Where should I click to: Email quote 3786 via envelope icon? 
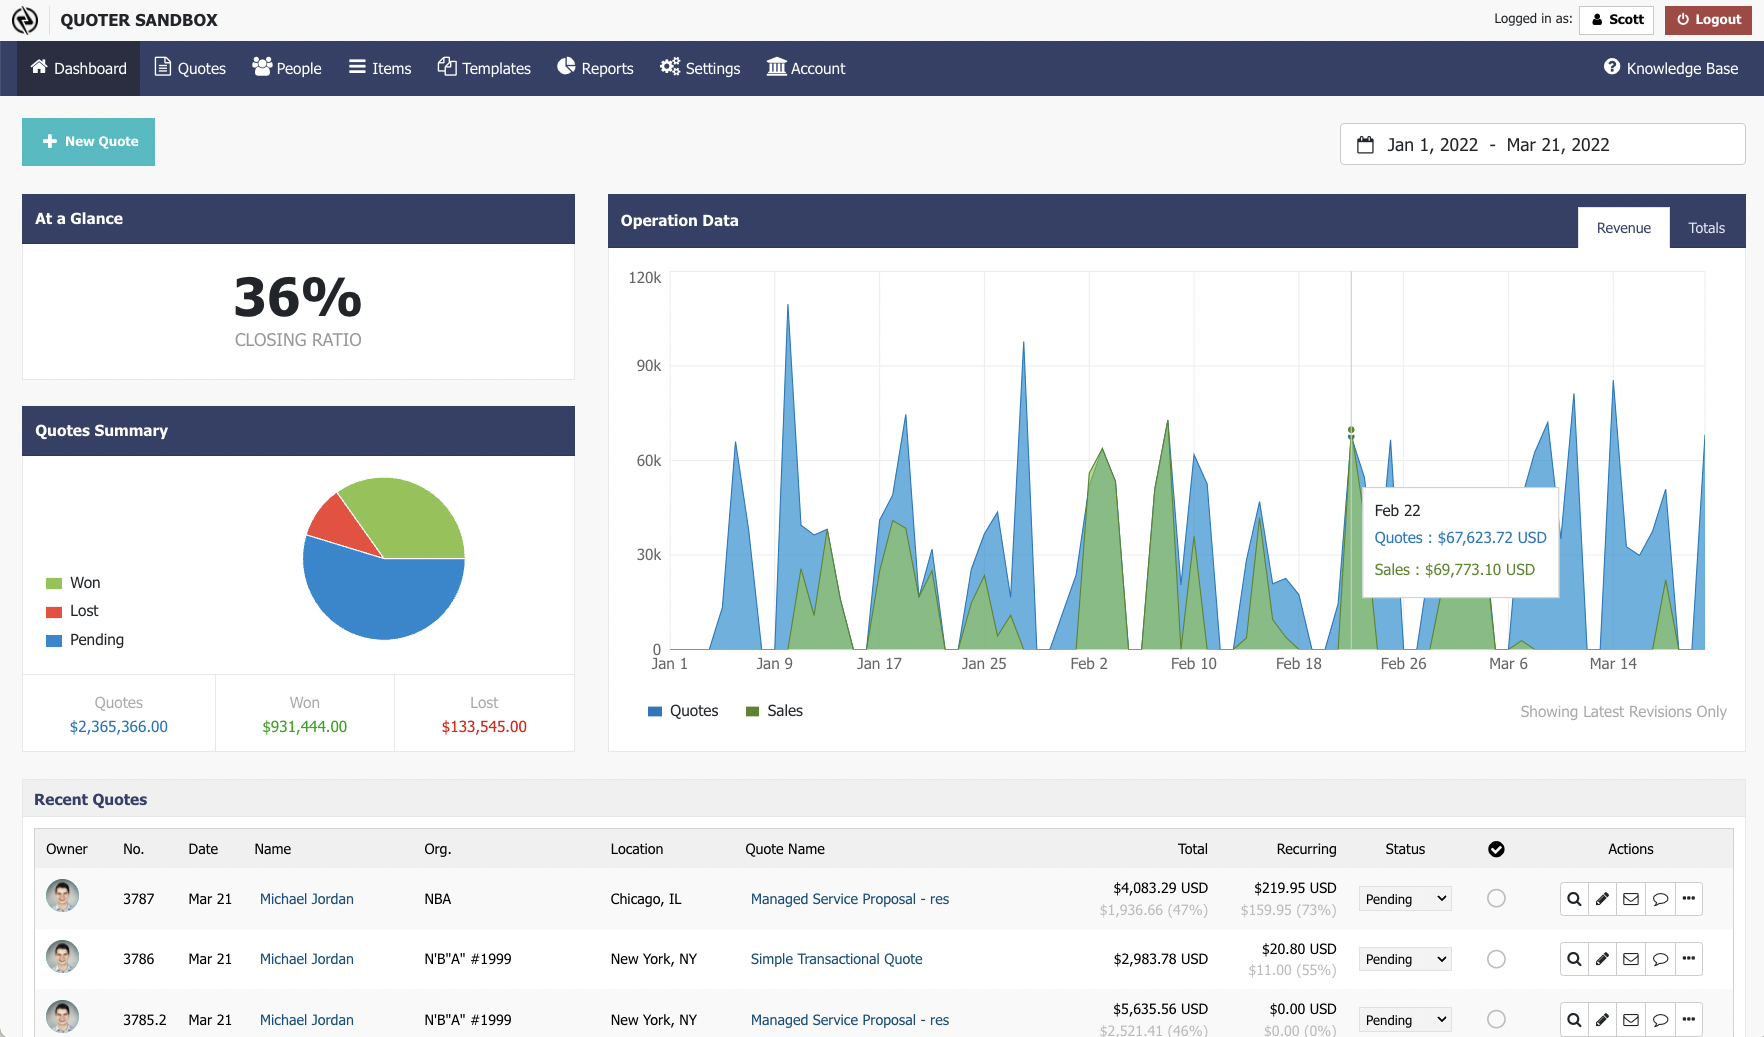click(1631, 959)
